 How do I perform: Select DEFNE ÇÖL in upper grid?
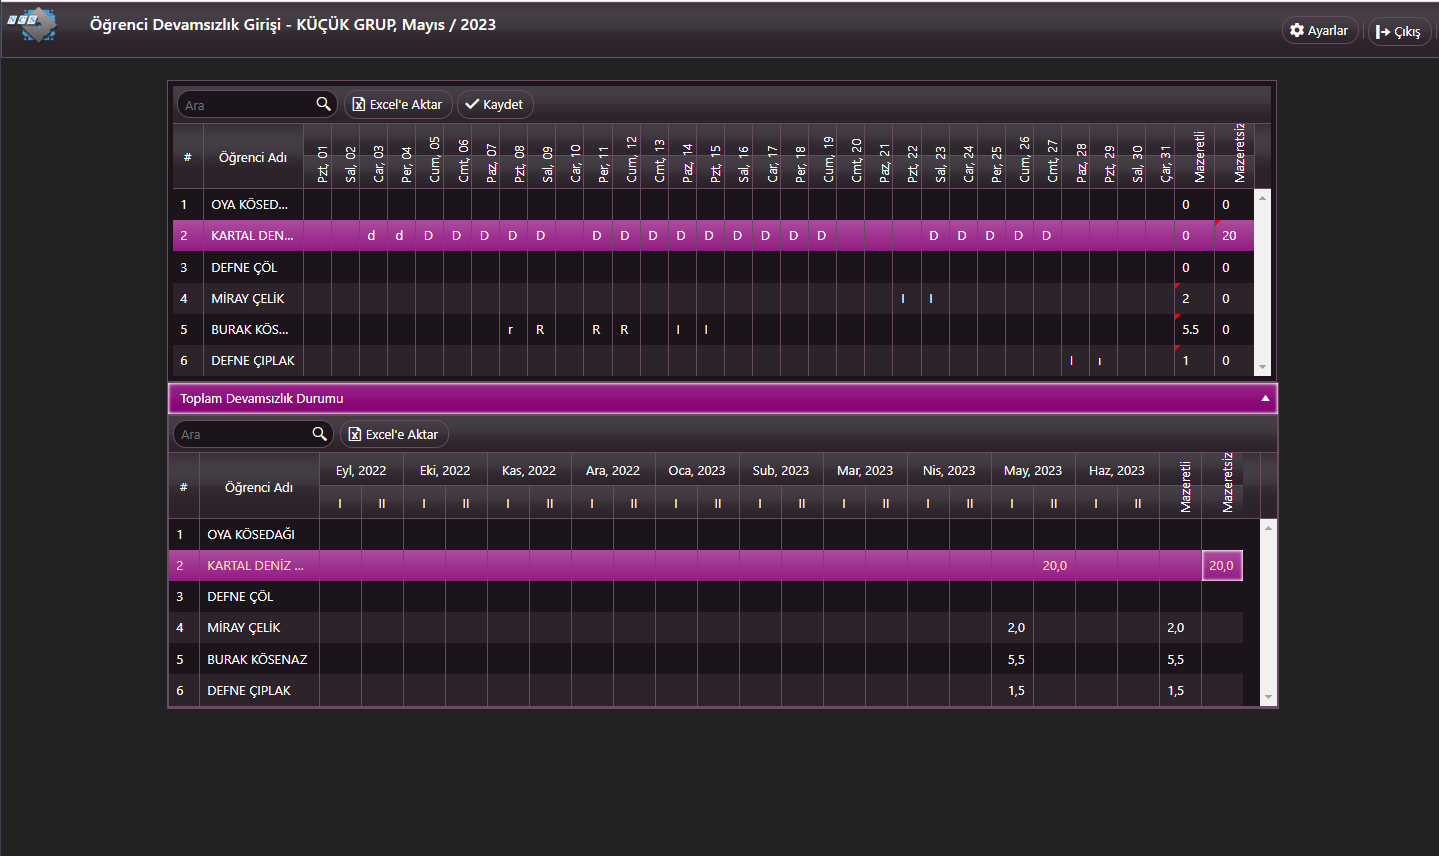(713, 267)
